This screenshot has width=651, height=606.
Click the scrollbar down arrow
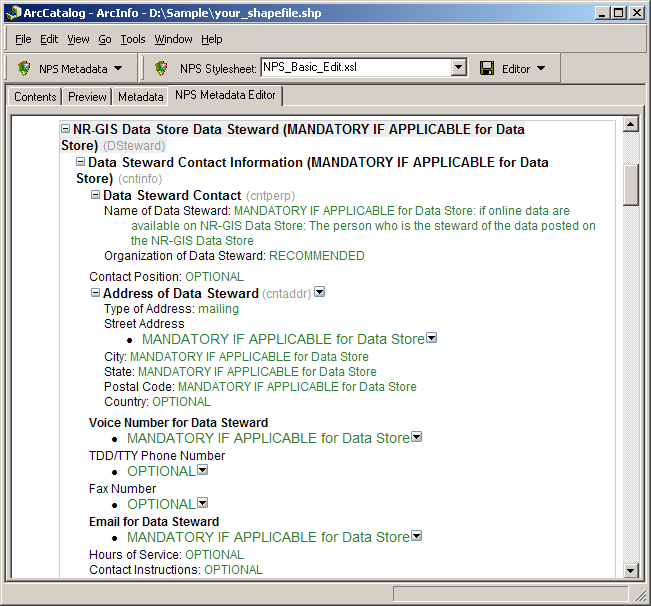[x=631, y=570]
